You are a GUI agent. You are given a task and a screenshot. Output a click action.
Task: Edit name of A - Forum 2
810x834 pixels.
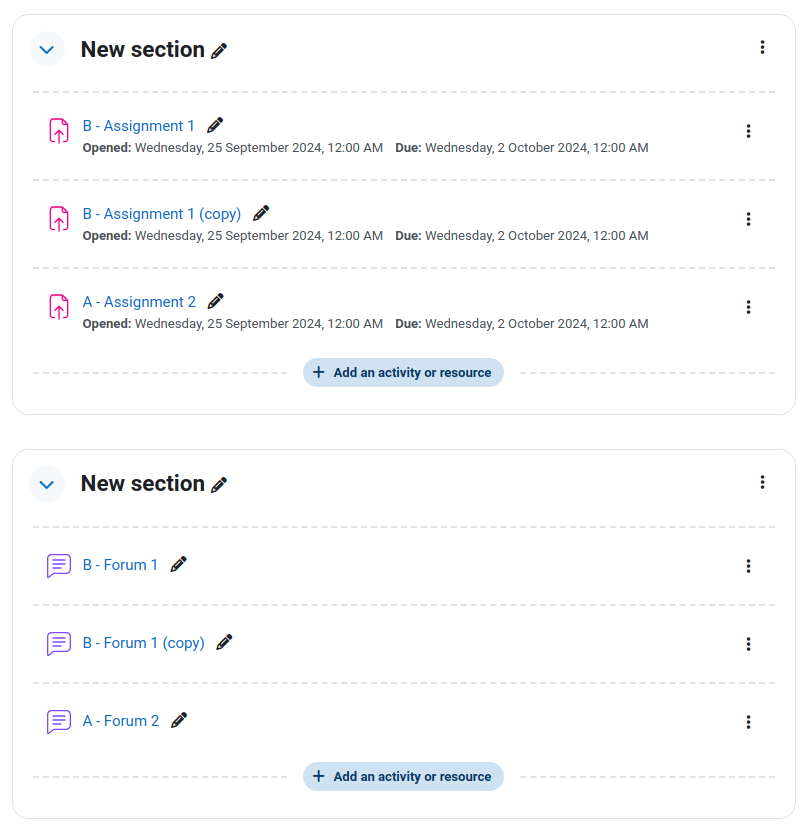[x=179, y=721]
